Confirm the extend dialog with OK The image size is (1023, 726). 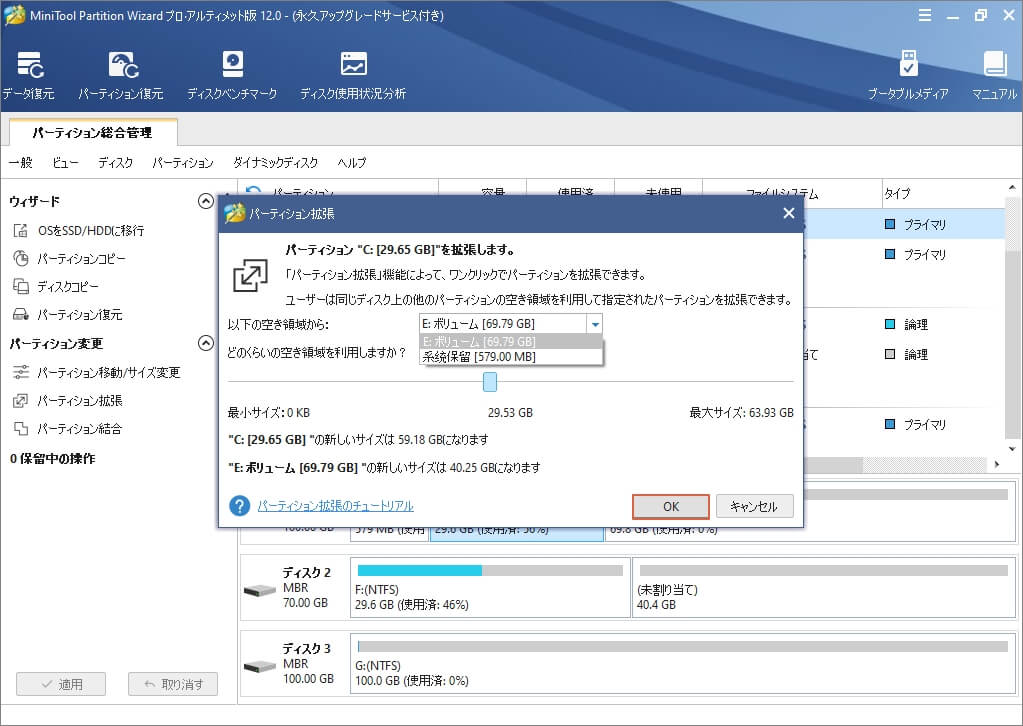tap(671, 506)
